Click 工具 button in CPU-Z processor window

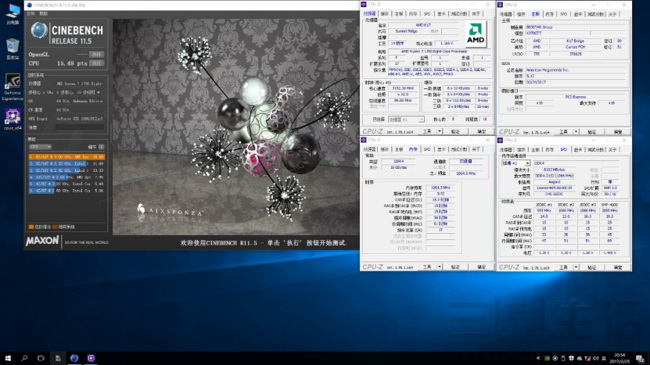click(427, 131)
